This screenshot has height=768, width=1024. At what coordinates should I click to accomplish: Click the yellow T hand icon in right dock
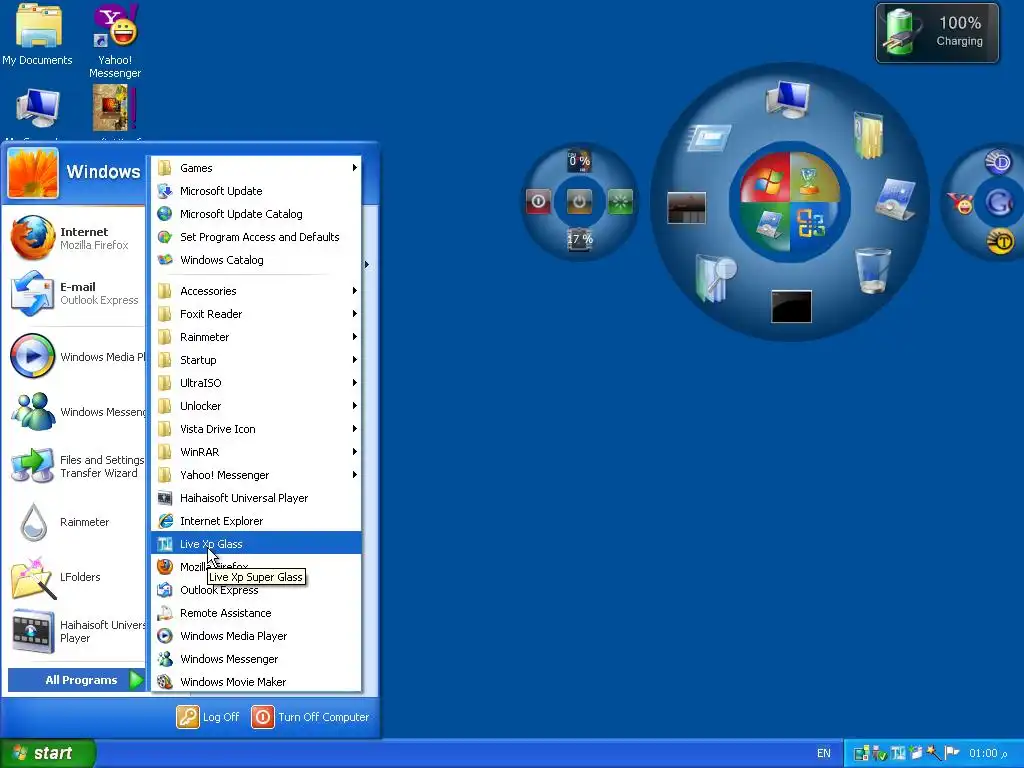tap(1000, 242)
